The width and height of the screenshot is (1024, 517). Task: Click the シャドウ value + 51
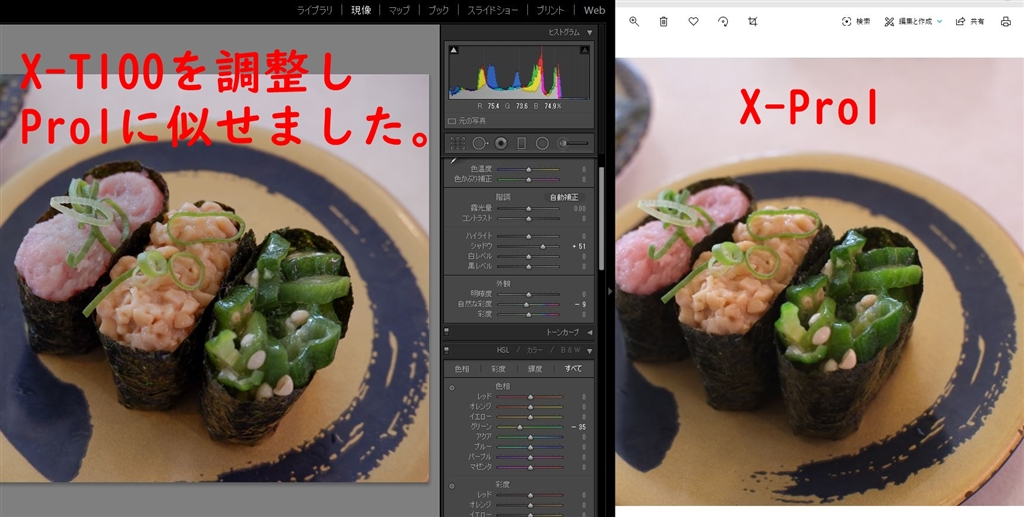point(578,246)
